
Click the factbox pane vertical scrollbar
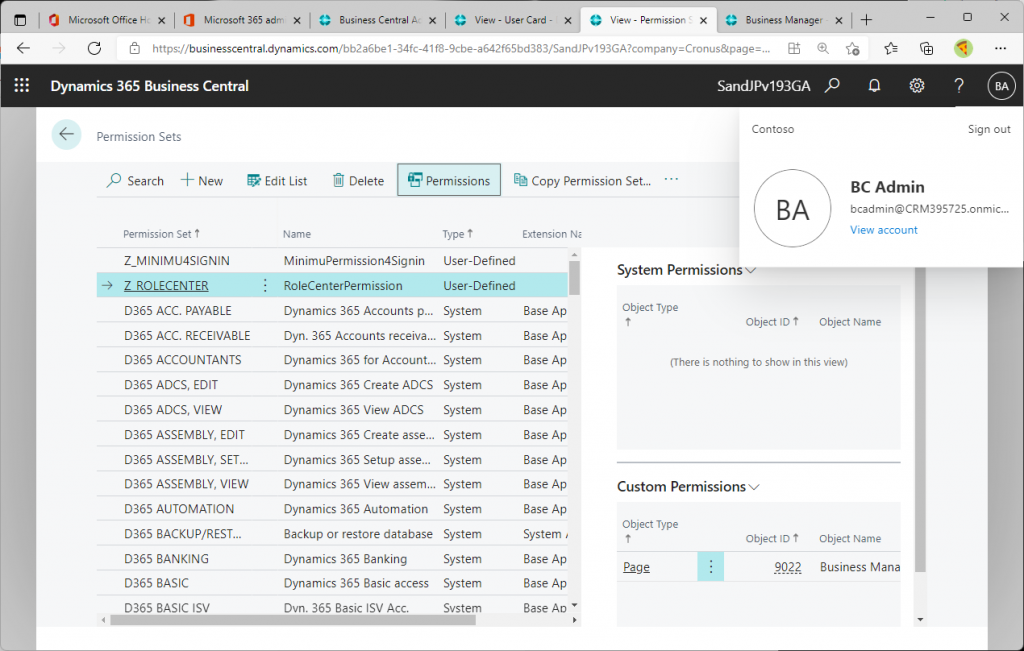coord(920,421)
